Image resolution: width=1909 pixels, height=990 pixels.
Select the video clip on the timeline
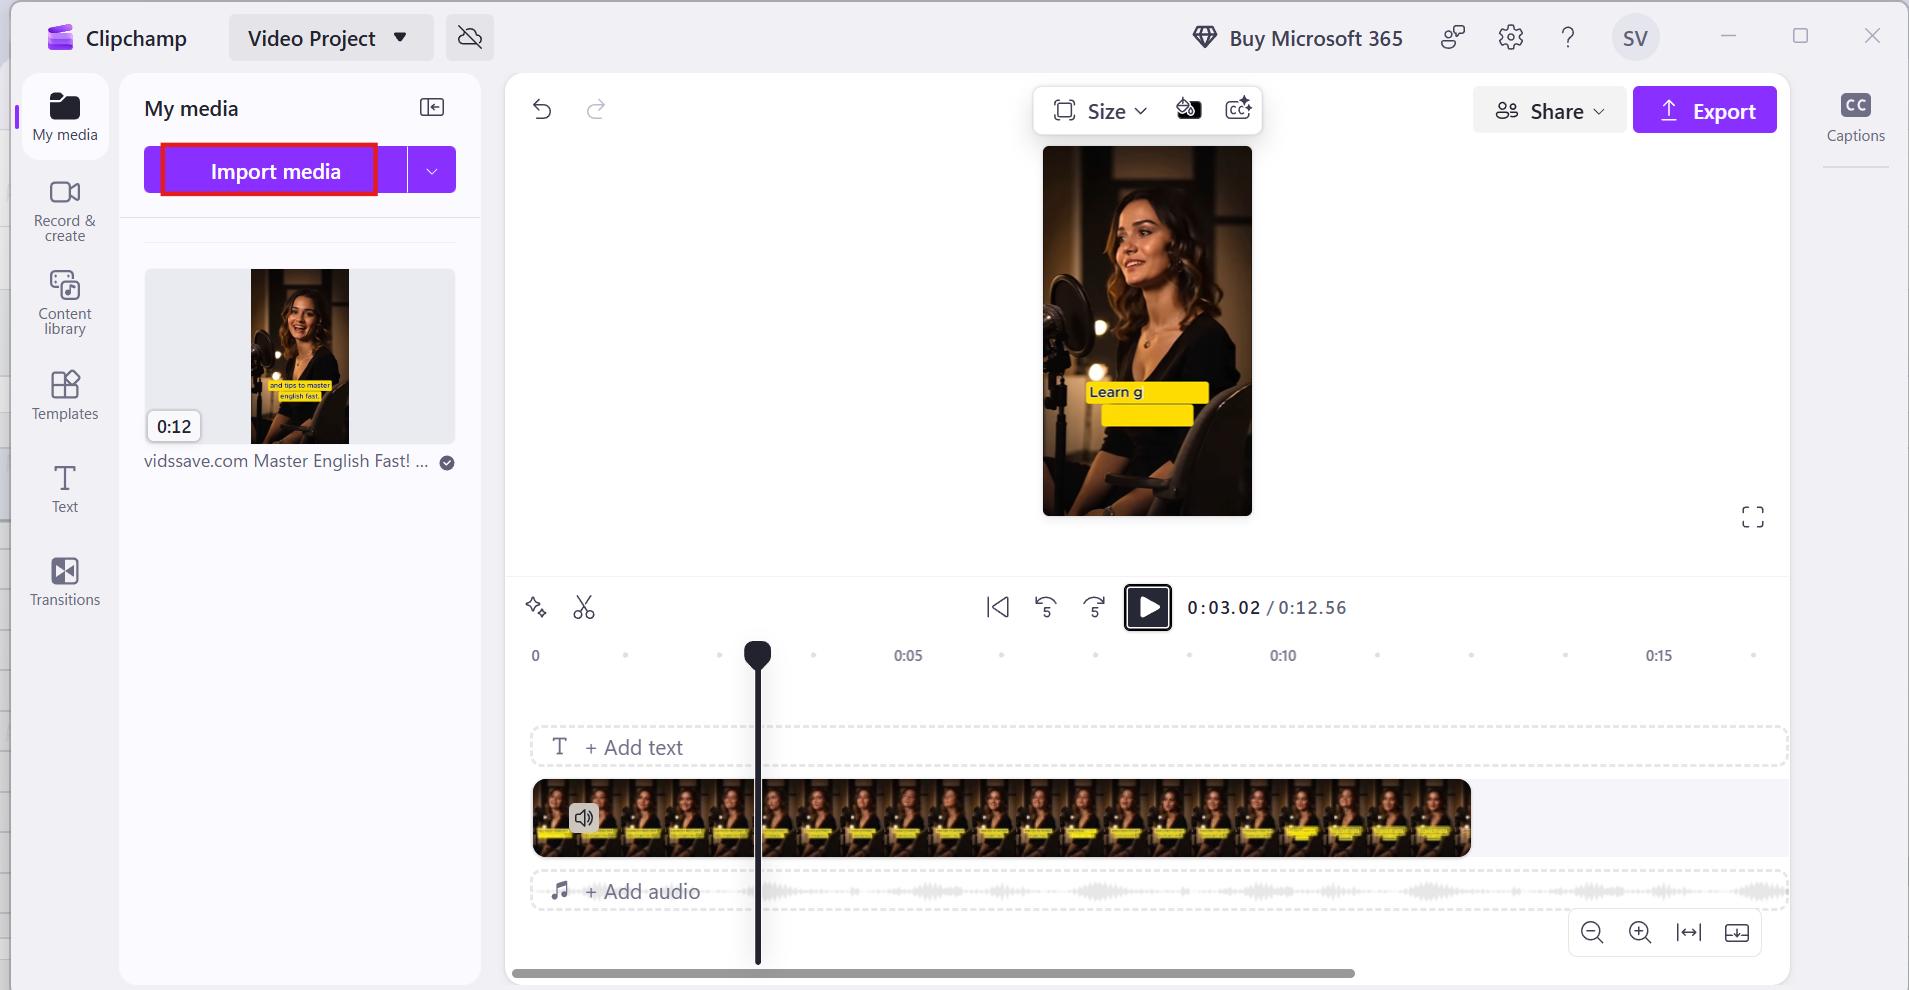1001,818
